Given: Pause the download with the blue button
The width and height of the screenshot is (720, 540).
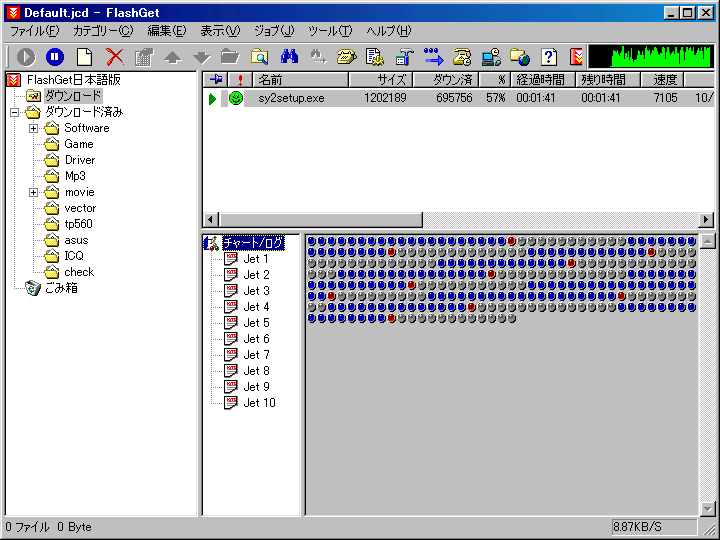Looking at the screenshot, I should point(55,57).
